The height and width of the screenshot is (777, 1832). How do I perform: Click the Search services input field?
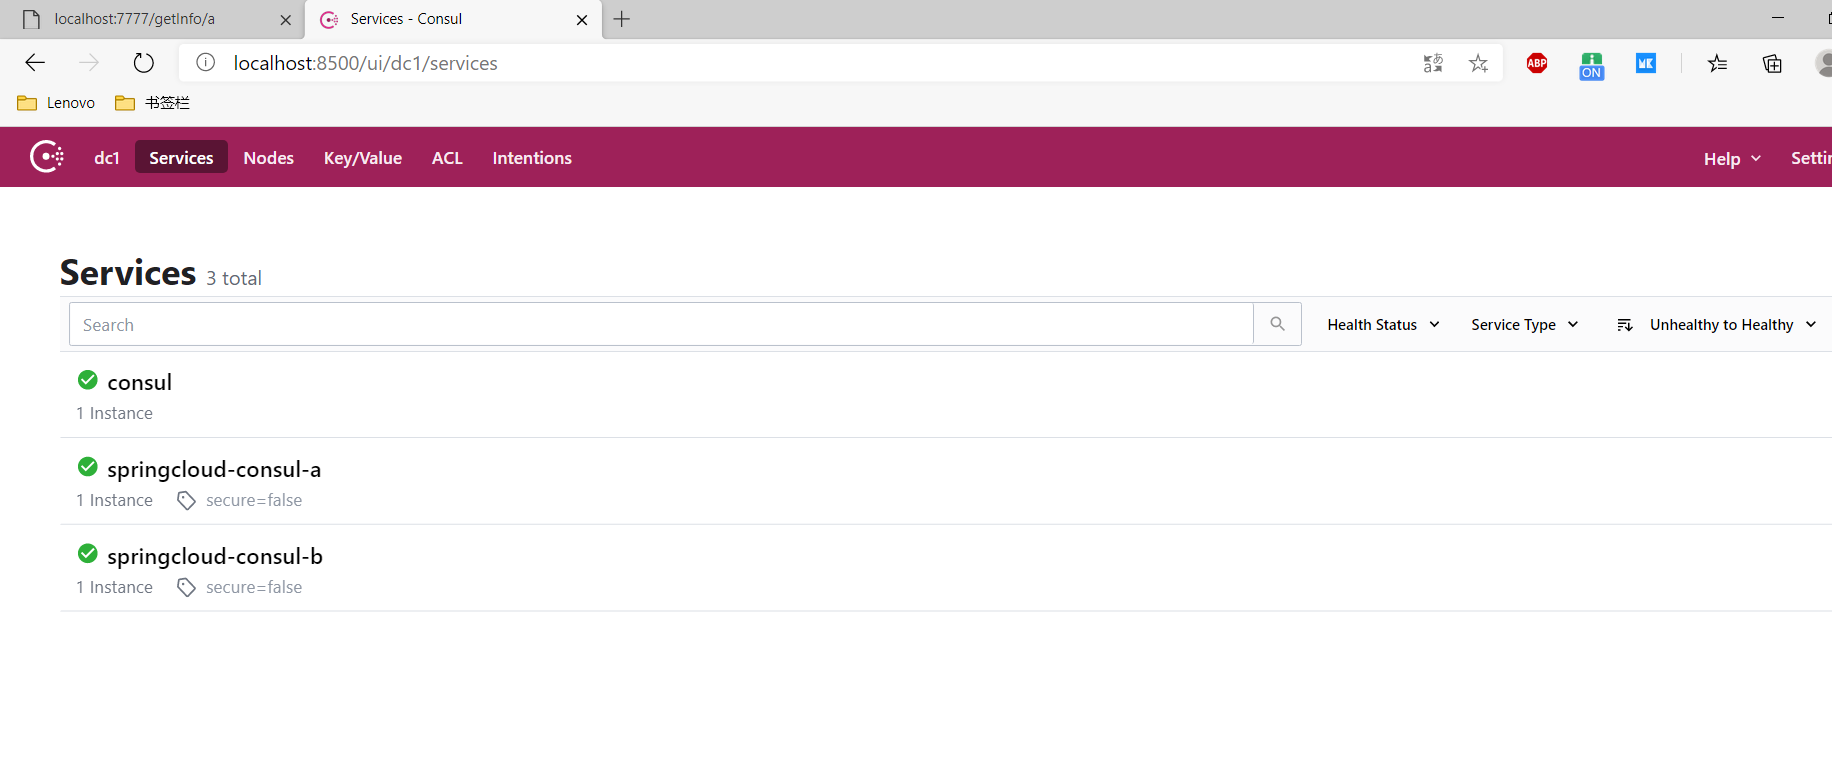coord(661,324)
